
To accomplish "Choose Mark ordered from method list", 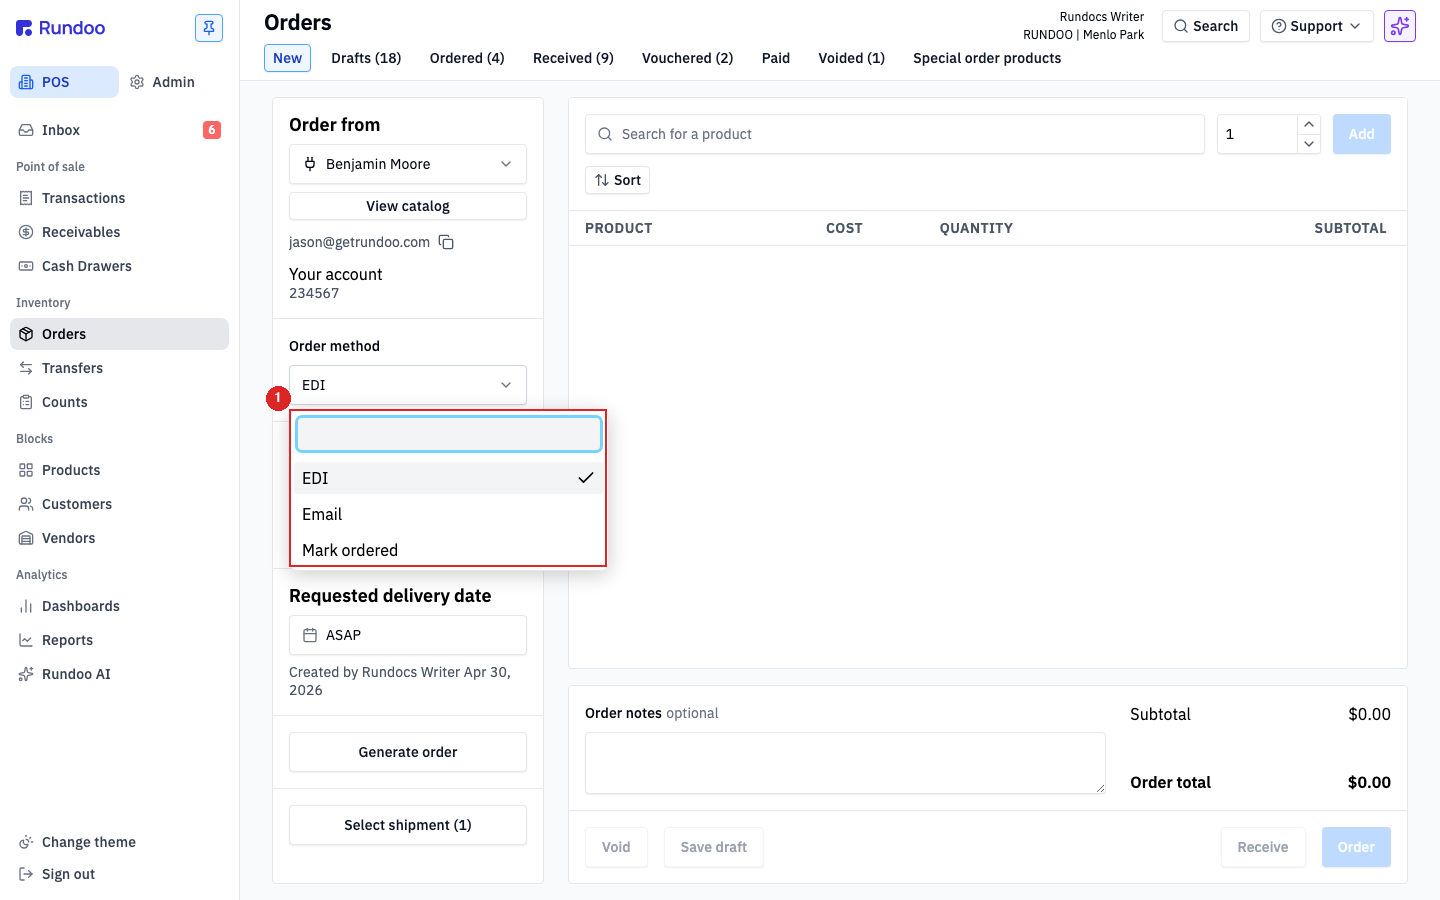I will 448,550.
